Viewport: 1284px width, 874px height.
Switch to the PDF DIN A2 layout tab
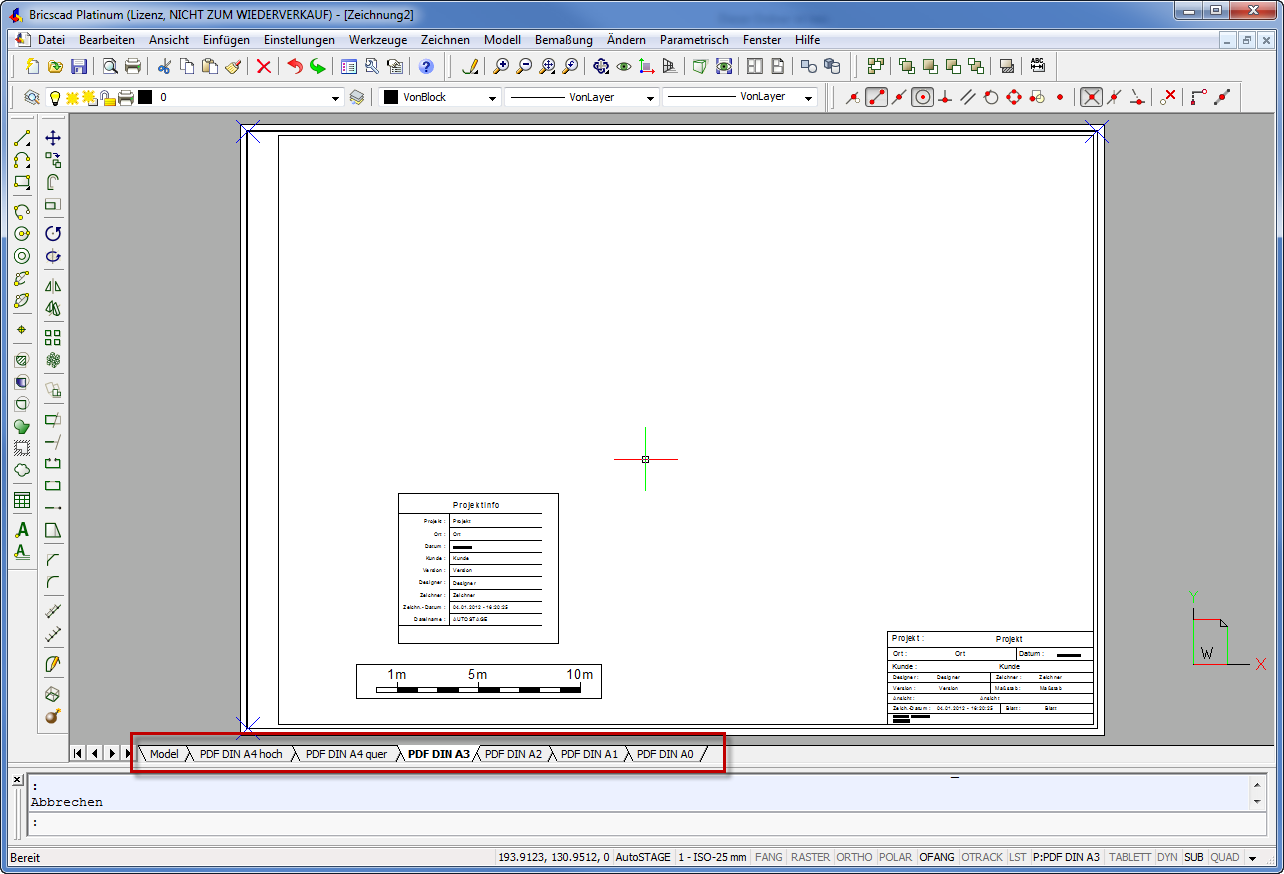coord(513,754)
